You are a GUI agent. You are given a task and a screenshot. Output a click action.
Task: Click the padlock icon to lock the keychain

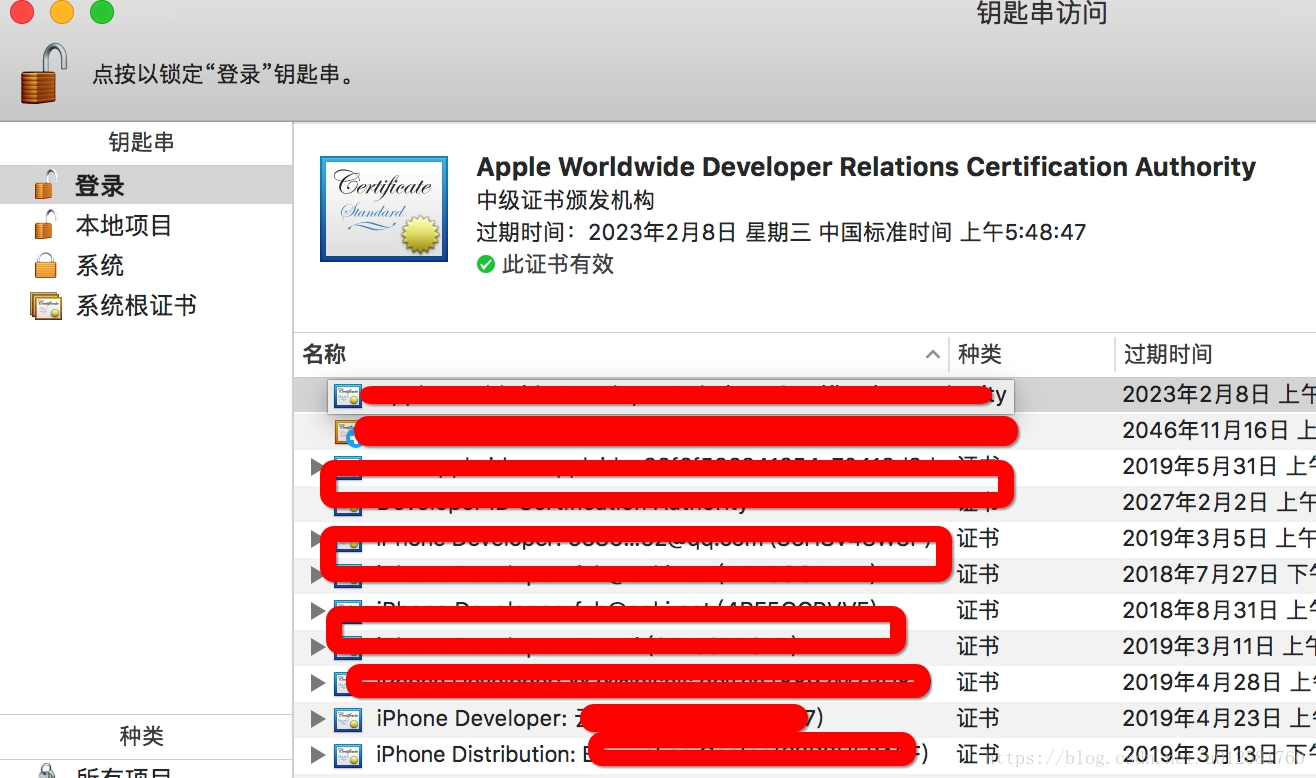pyautogui.click(x=43, y=73)
